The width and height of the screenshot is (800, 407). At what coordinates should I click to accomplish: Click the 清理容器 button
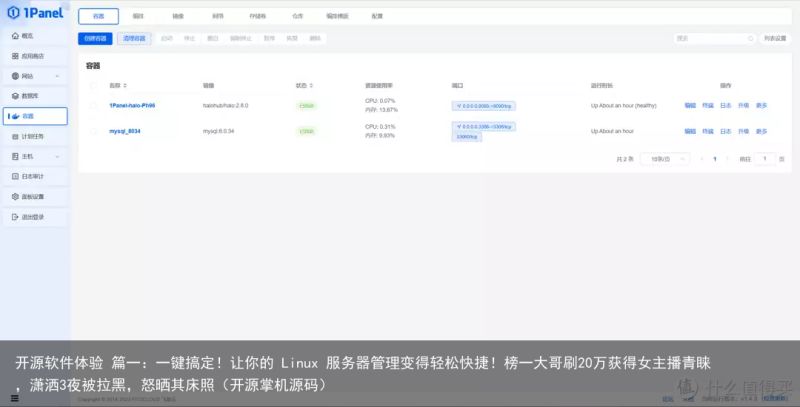134,38
